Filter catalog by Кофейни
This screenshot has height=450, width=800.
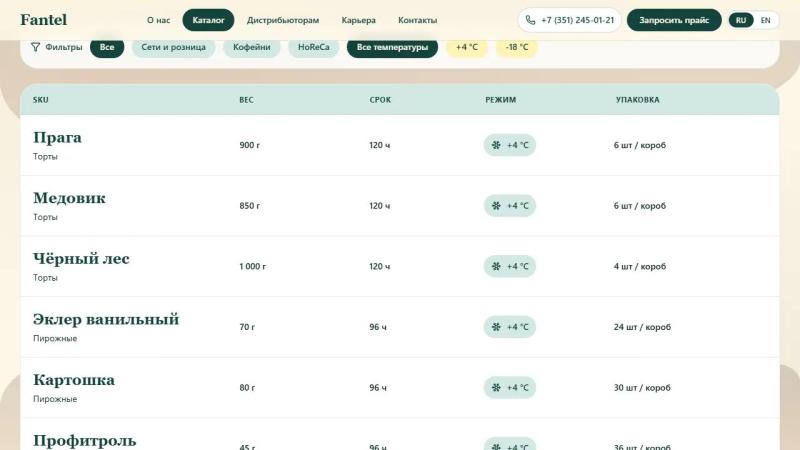[x=252, y=47]
